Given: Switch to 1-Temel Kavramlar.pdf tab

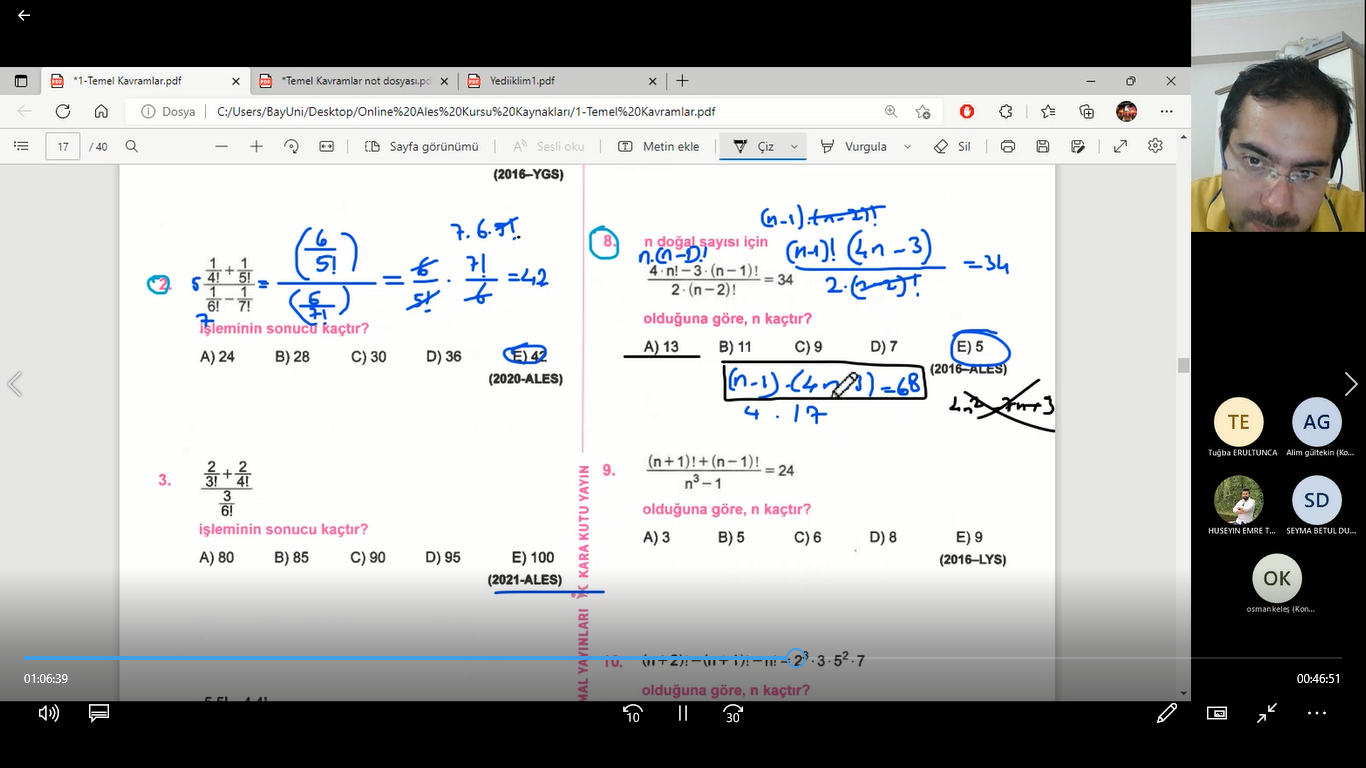Looking at the screenshot, I should point(146,81).
